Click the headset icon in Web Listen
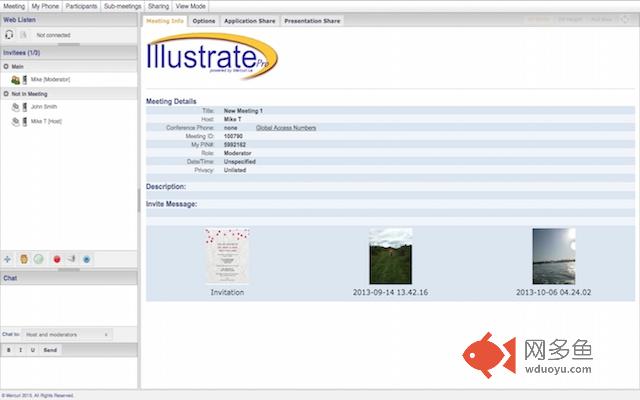Viewport: 640px width, 400px height. coord(9,35)
